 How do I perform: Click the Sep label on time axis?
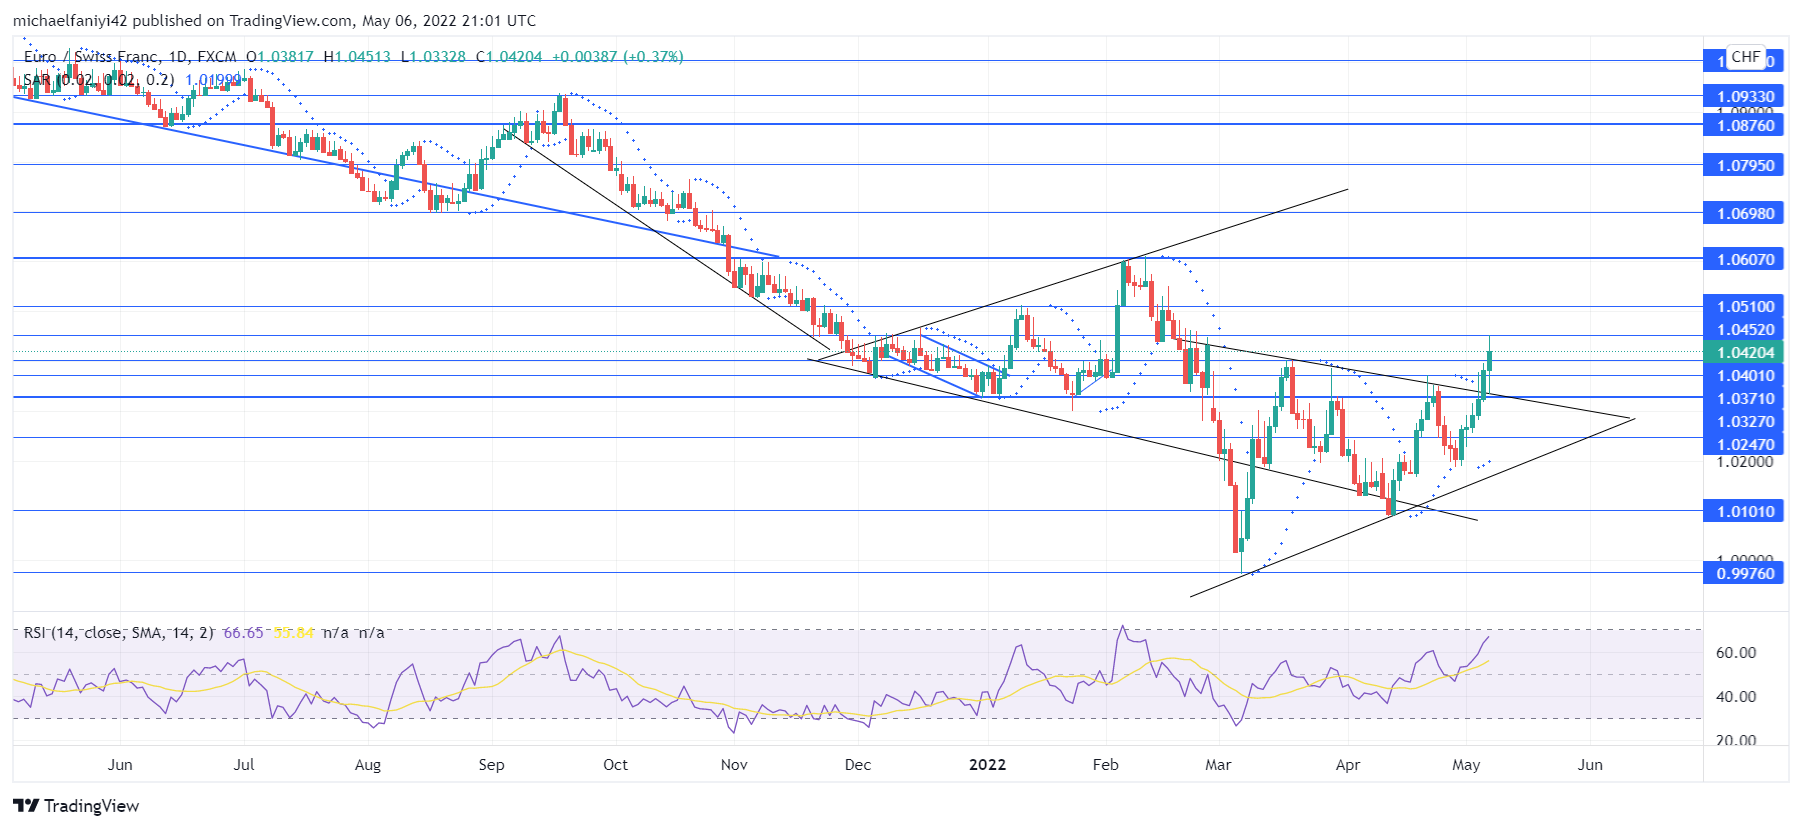coord(491,765)
